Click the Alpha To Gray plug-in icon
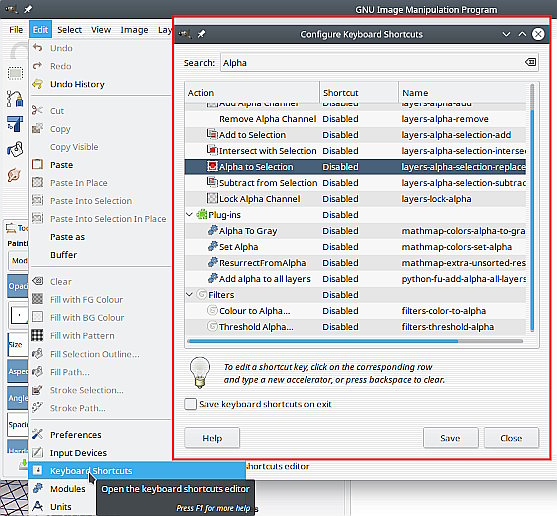557x516 pixels. point(212,230)
